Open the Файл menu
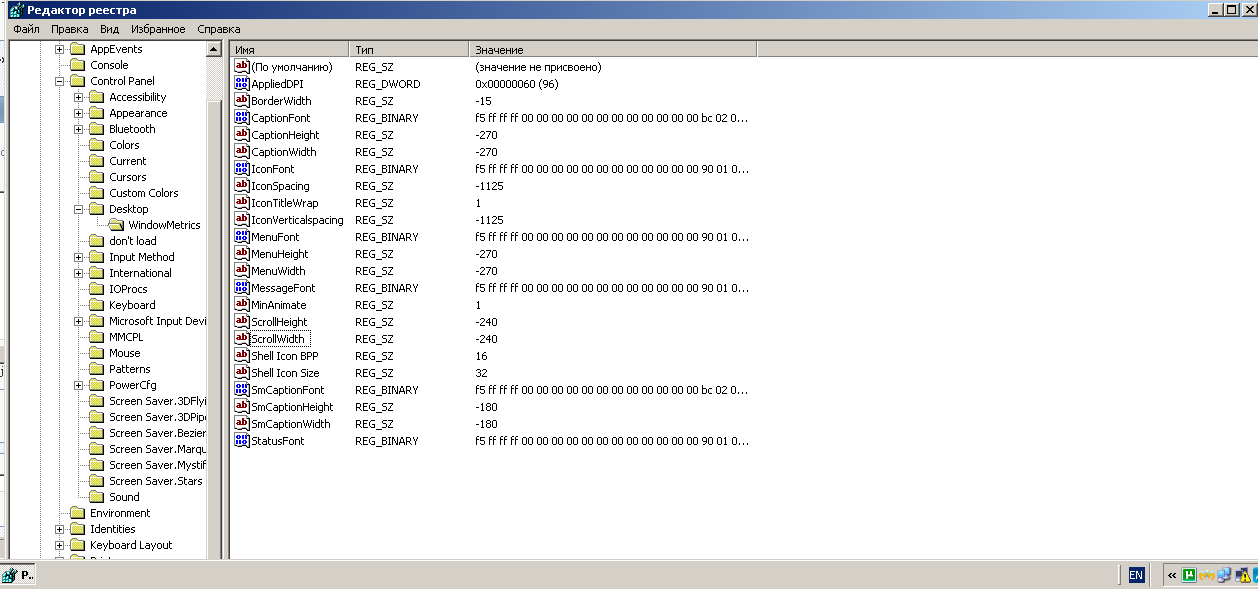1258x589 pixels. pyautogui.click(x=27, y=29)
